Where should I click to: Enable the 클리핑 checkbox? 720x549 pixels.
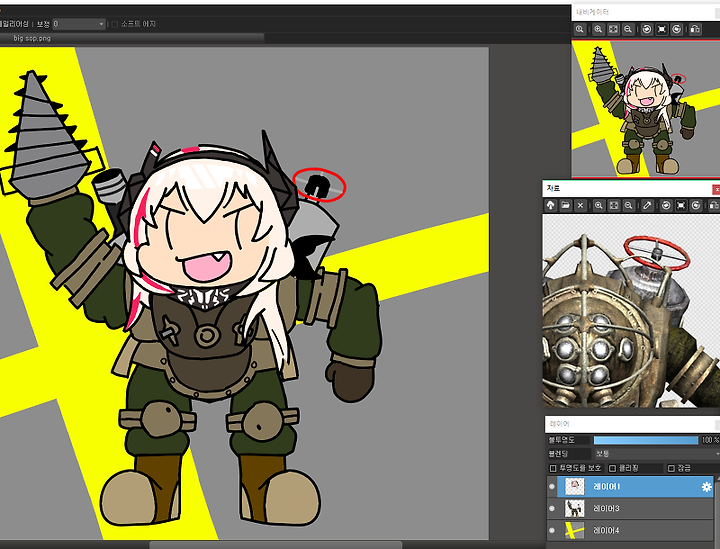pyautogui.click(x=612, y=468)
